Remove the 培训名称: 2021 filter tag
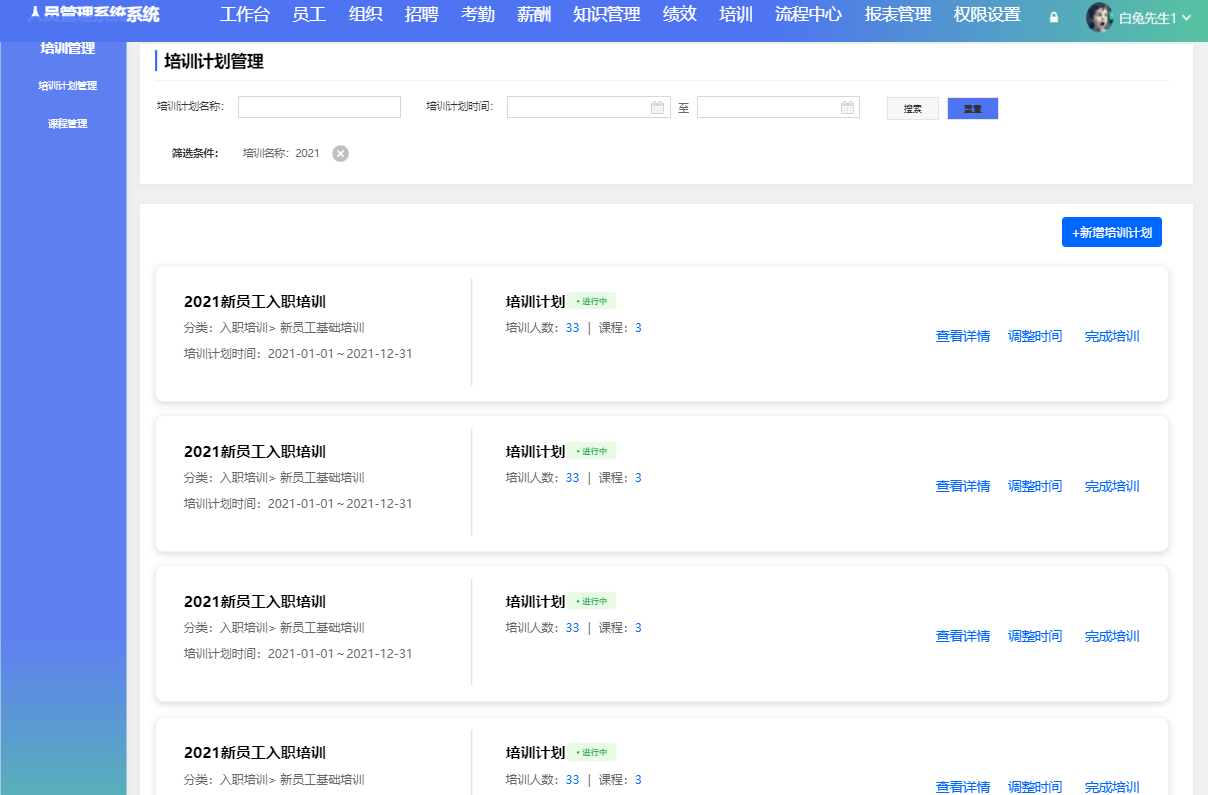 click(339, 153)
